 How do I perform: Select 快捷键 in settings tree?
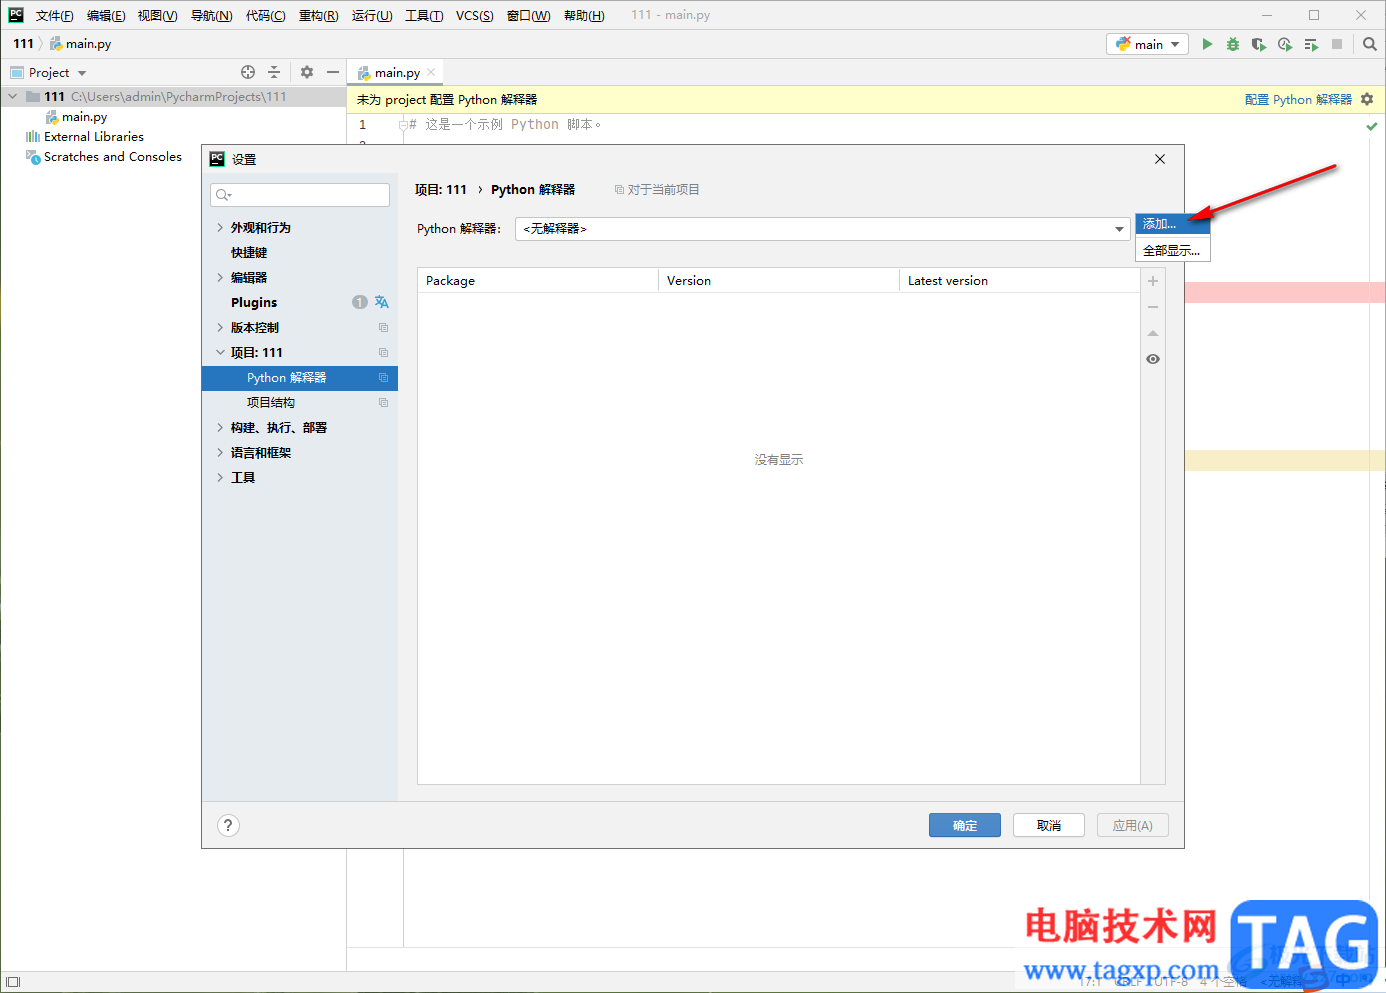(249, 253)
